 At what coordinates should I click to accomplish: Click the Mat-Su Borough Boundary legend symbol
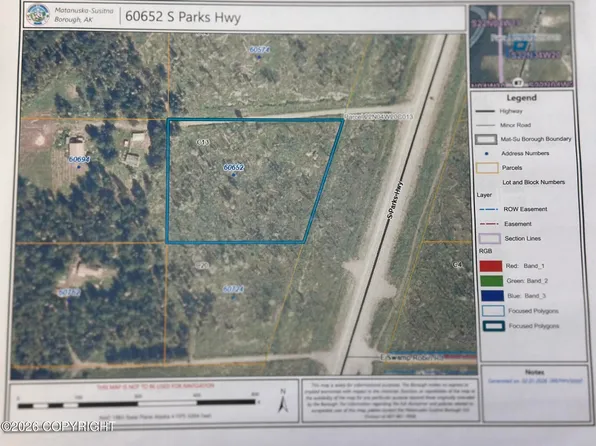pyautogui.click(x=486, y=140)
